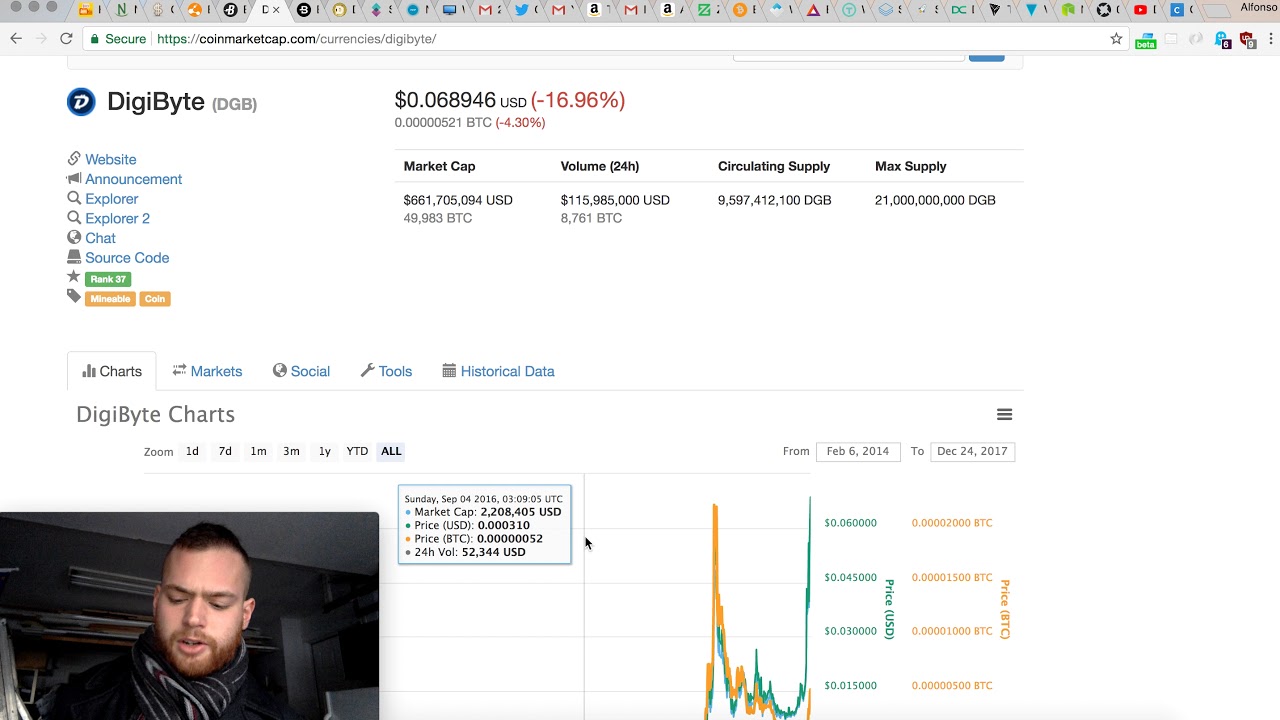Set chart zoom to 3m
Viewport: 1280px width, 720px height.
tap(291, 451)
